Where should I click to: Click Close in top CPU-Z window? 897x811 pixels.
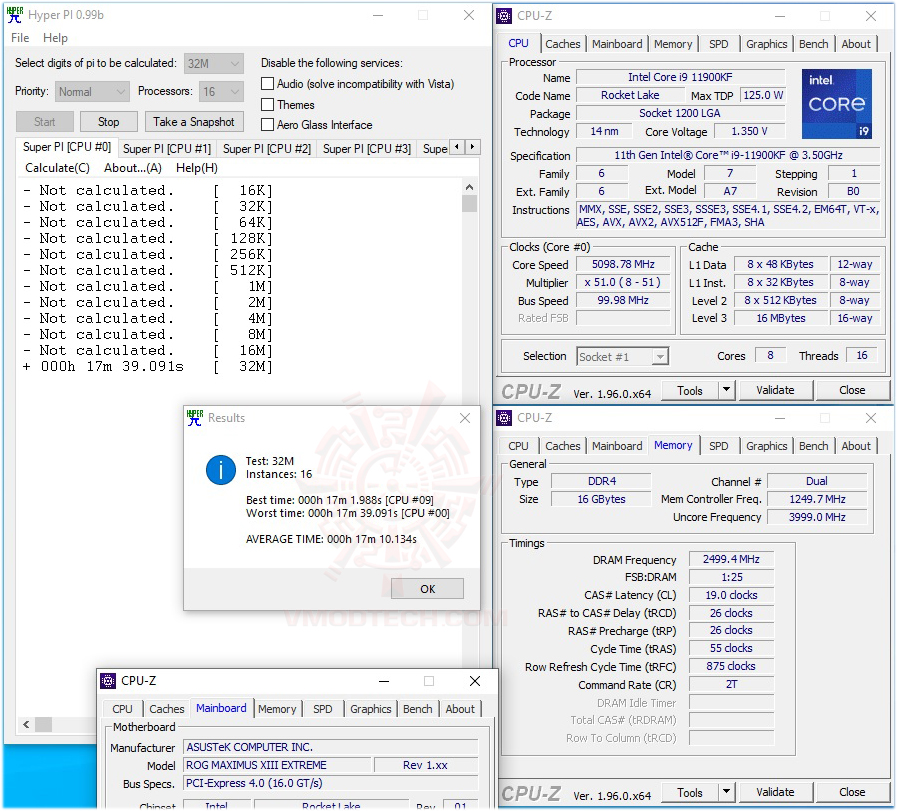(x=852, y=390)
